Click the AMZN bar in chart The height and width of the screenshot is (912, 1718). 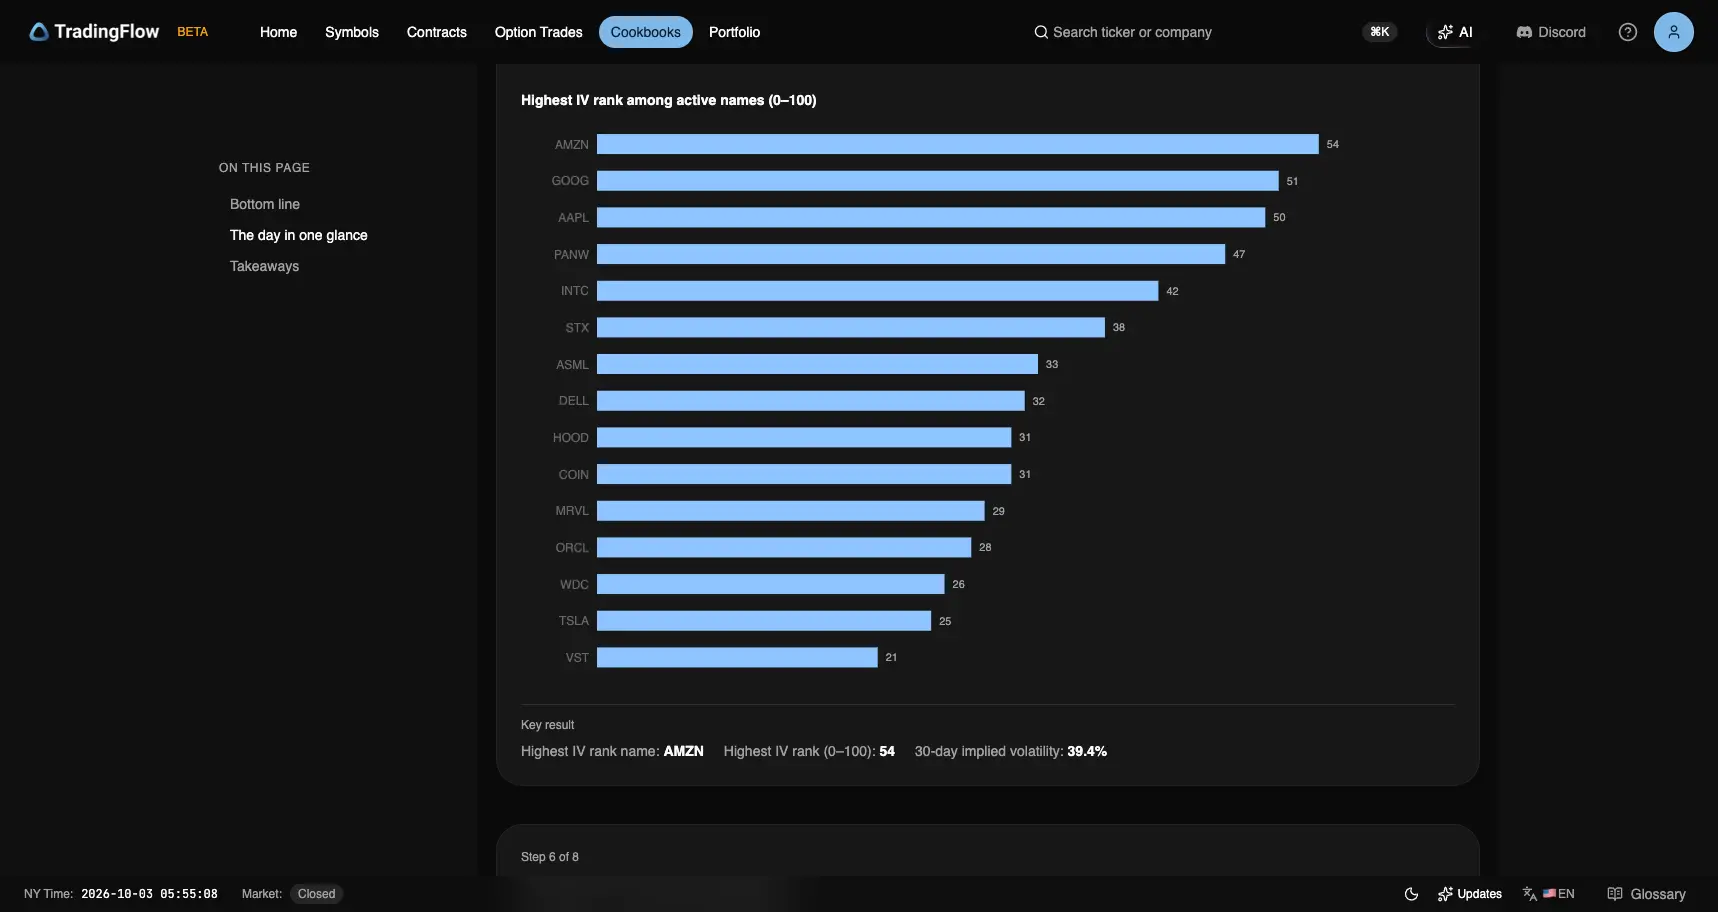[x=958, y=144]
